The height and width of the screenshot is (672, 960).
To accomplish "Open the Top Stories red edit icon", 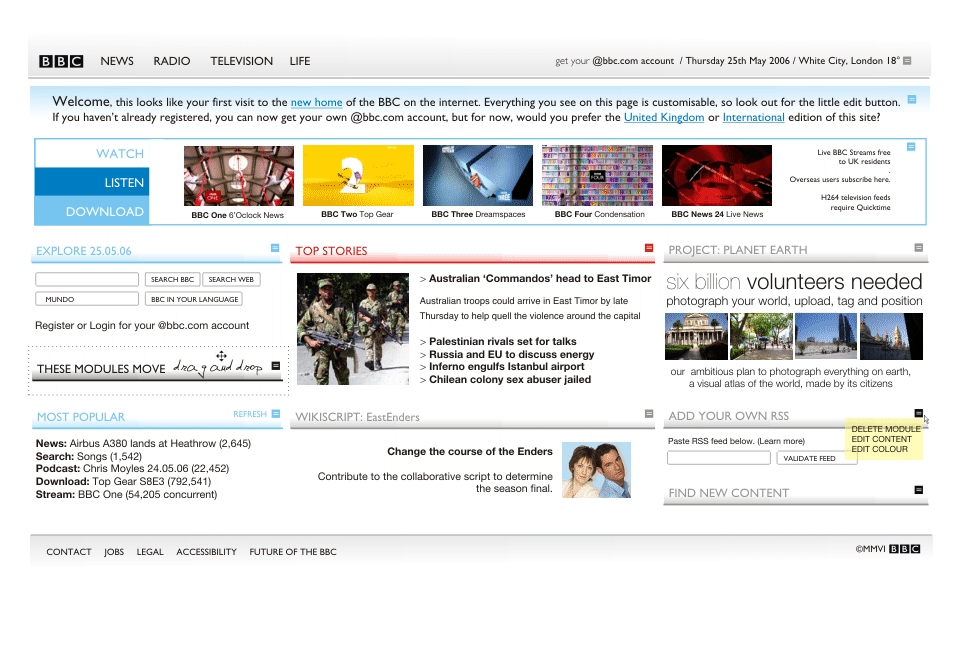I will pos(649,248).
